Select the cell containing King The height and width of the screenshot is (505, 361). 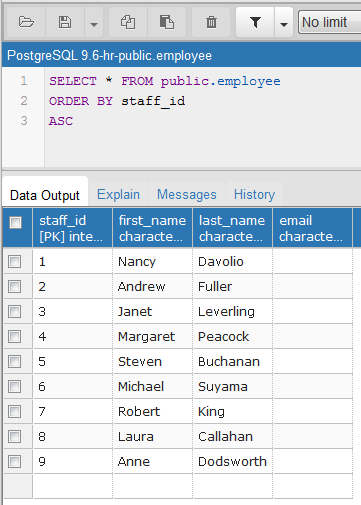click(x=232, y=411)
